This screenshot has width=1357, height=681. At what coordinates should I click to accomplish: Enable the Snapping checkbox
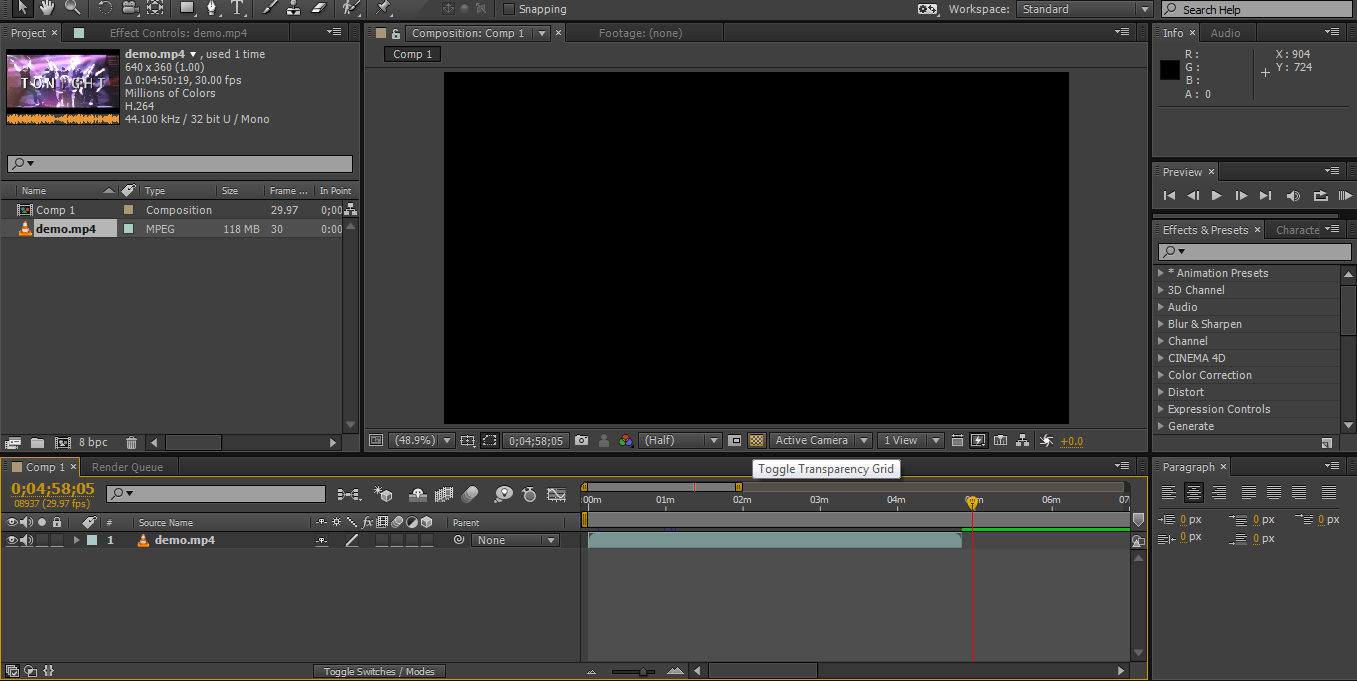509,9
